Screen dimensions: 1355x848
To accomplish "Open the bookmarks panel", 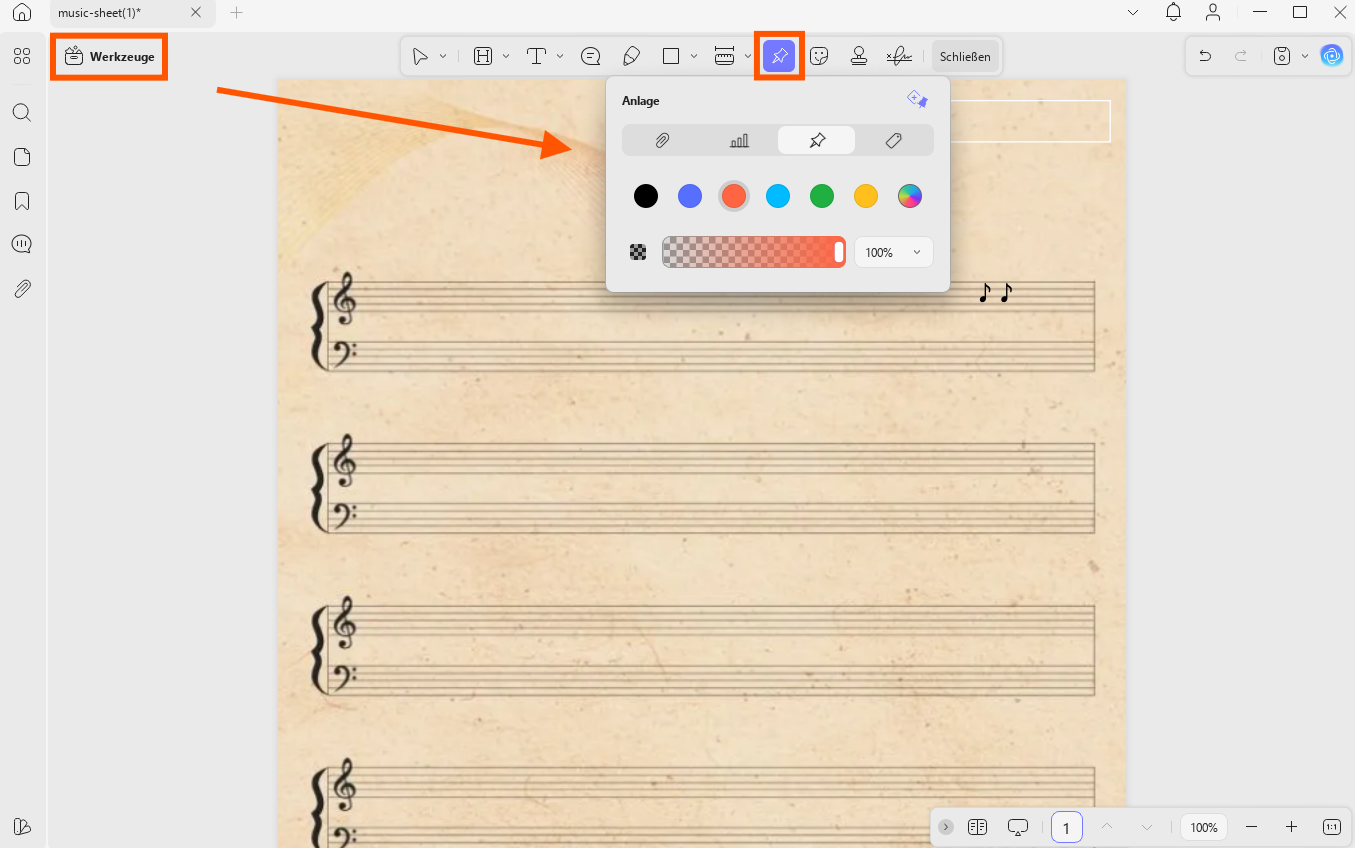I will (22, 201).
